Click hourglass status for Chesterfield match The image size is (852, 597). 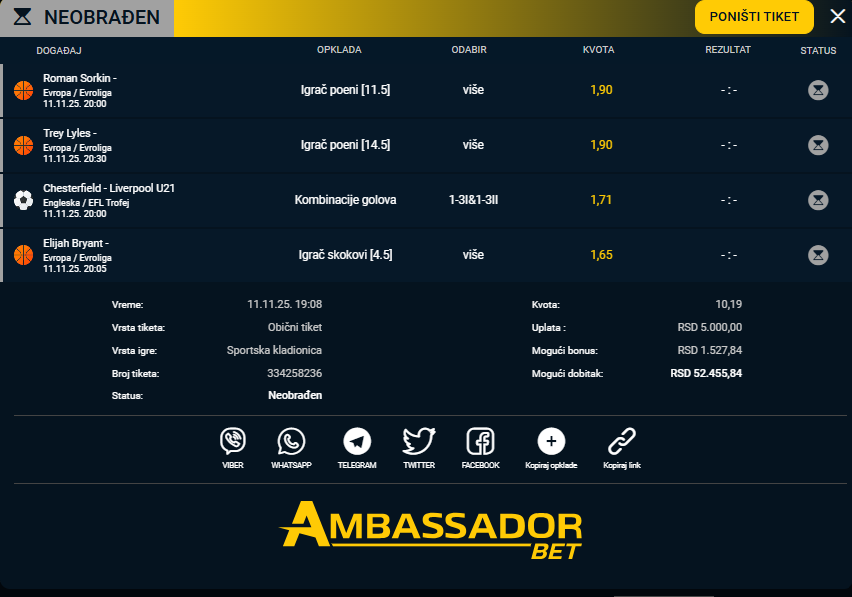point(818,200)
